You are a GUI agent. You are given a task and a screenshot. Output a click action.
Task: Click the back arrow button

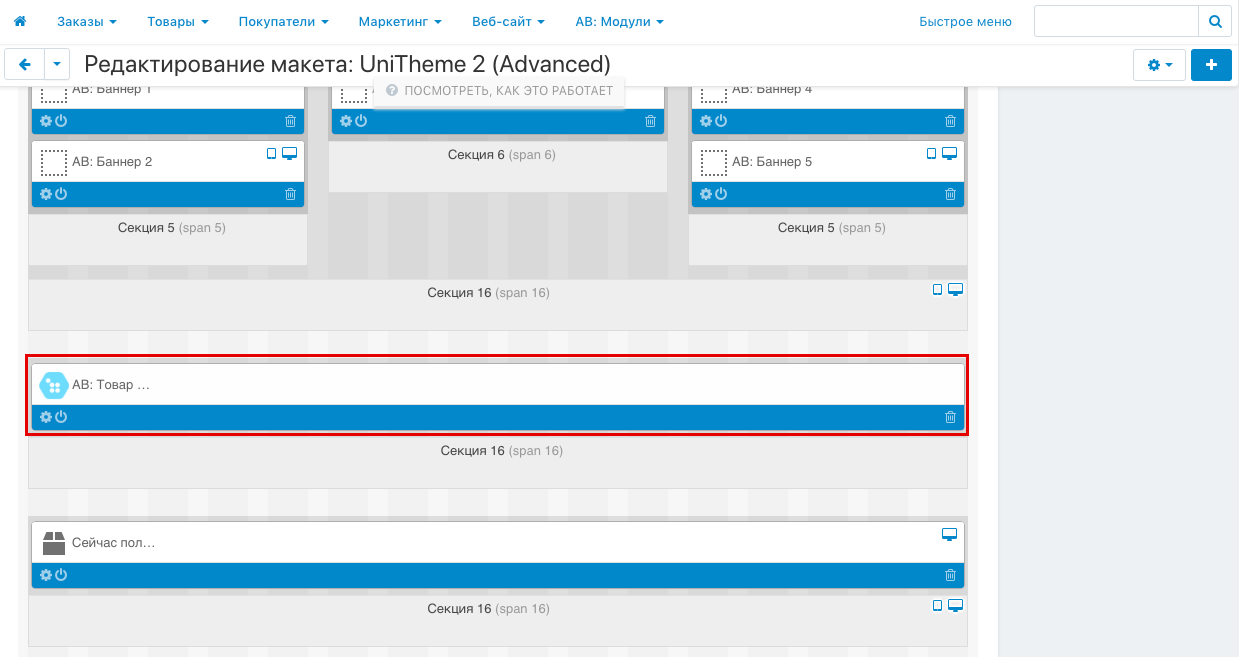(x=25, y=64)
